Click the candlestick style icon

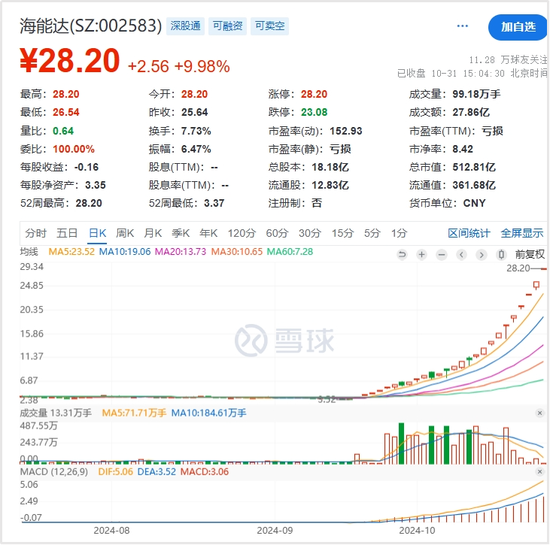pos(501,254)
